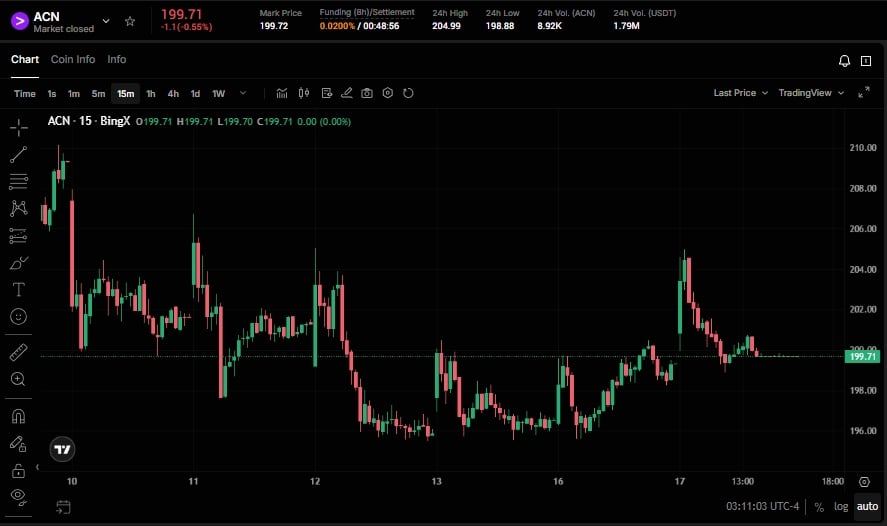The width and height of the screenshot is (887, 526).
Task: Open the TradingView chart type dropdown
Action: (810, 93)
